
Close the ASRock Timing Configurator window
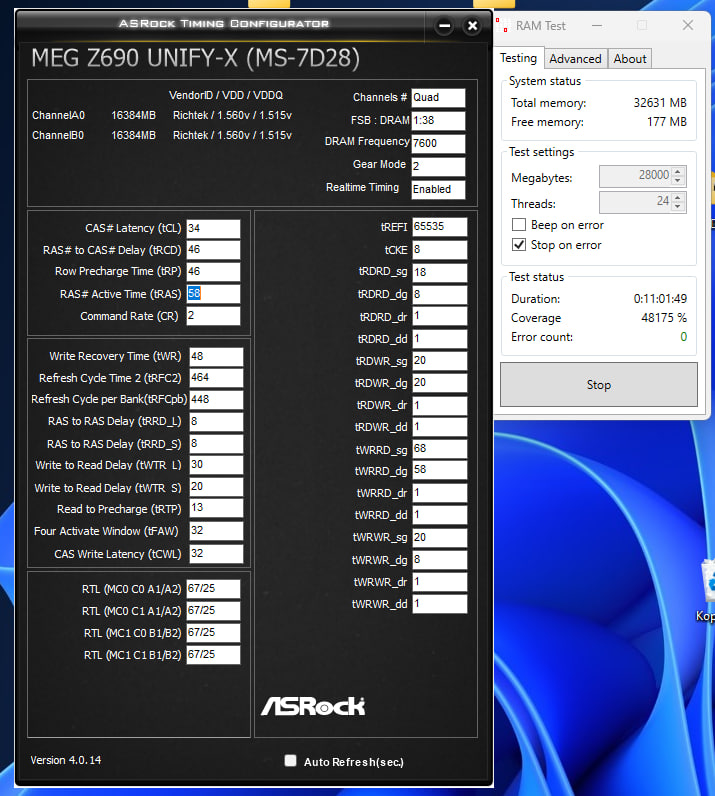[x=472, y=25]
